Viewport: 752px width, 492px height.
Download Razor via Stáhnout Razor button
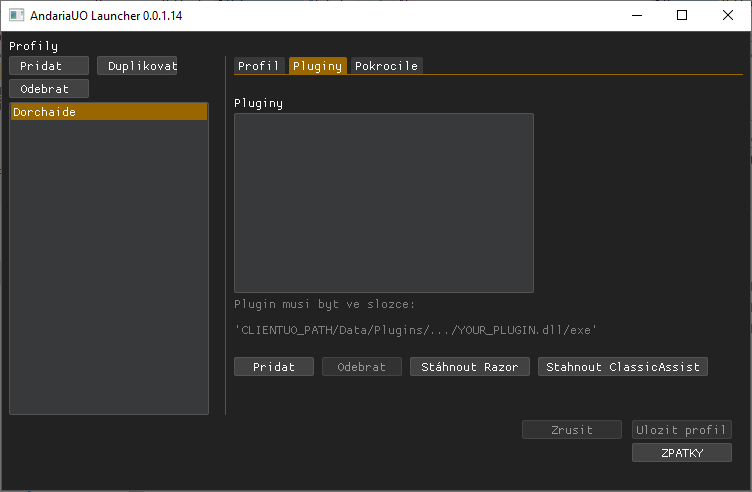[x=469, y=367]
